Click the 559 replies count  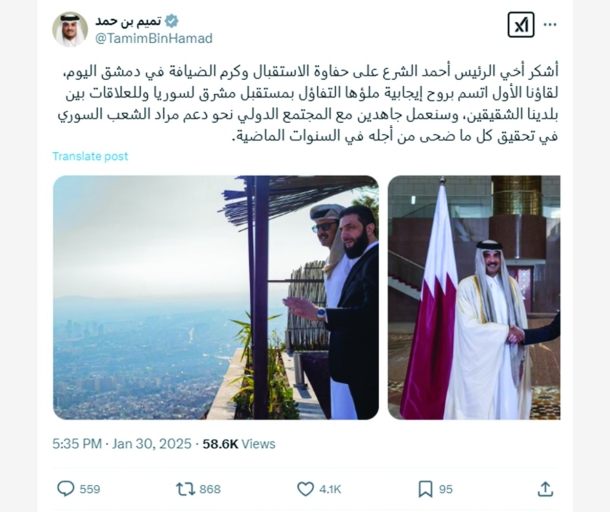tap(90, 489)
